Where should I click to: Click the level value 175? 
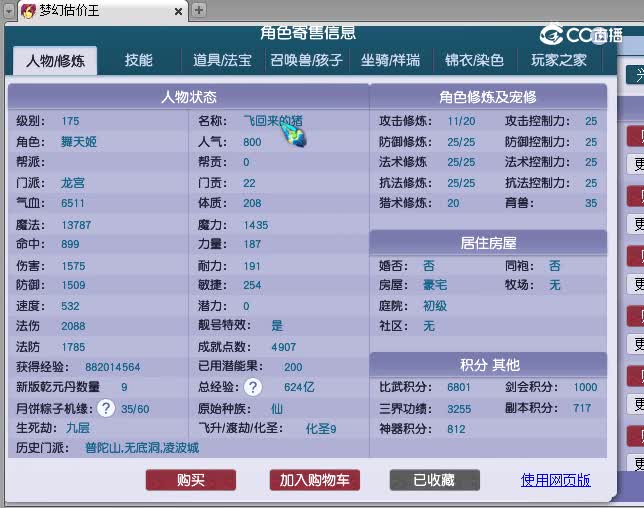tap(70, 121)
